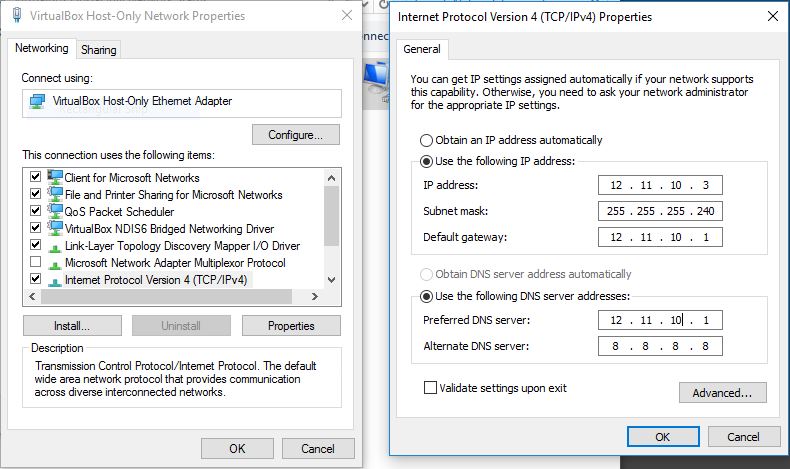This screenshot has height=469, width=790.
Task: Click the Default gateway field
Action: pyautogui.click(x=660, y=237)
